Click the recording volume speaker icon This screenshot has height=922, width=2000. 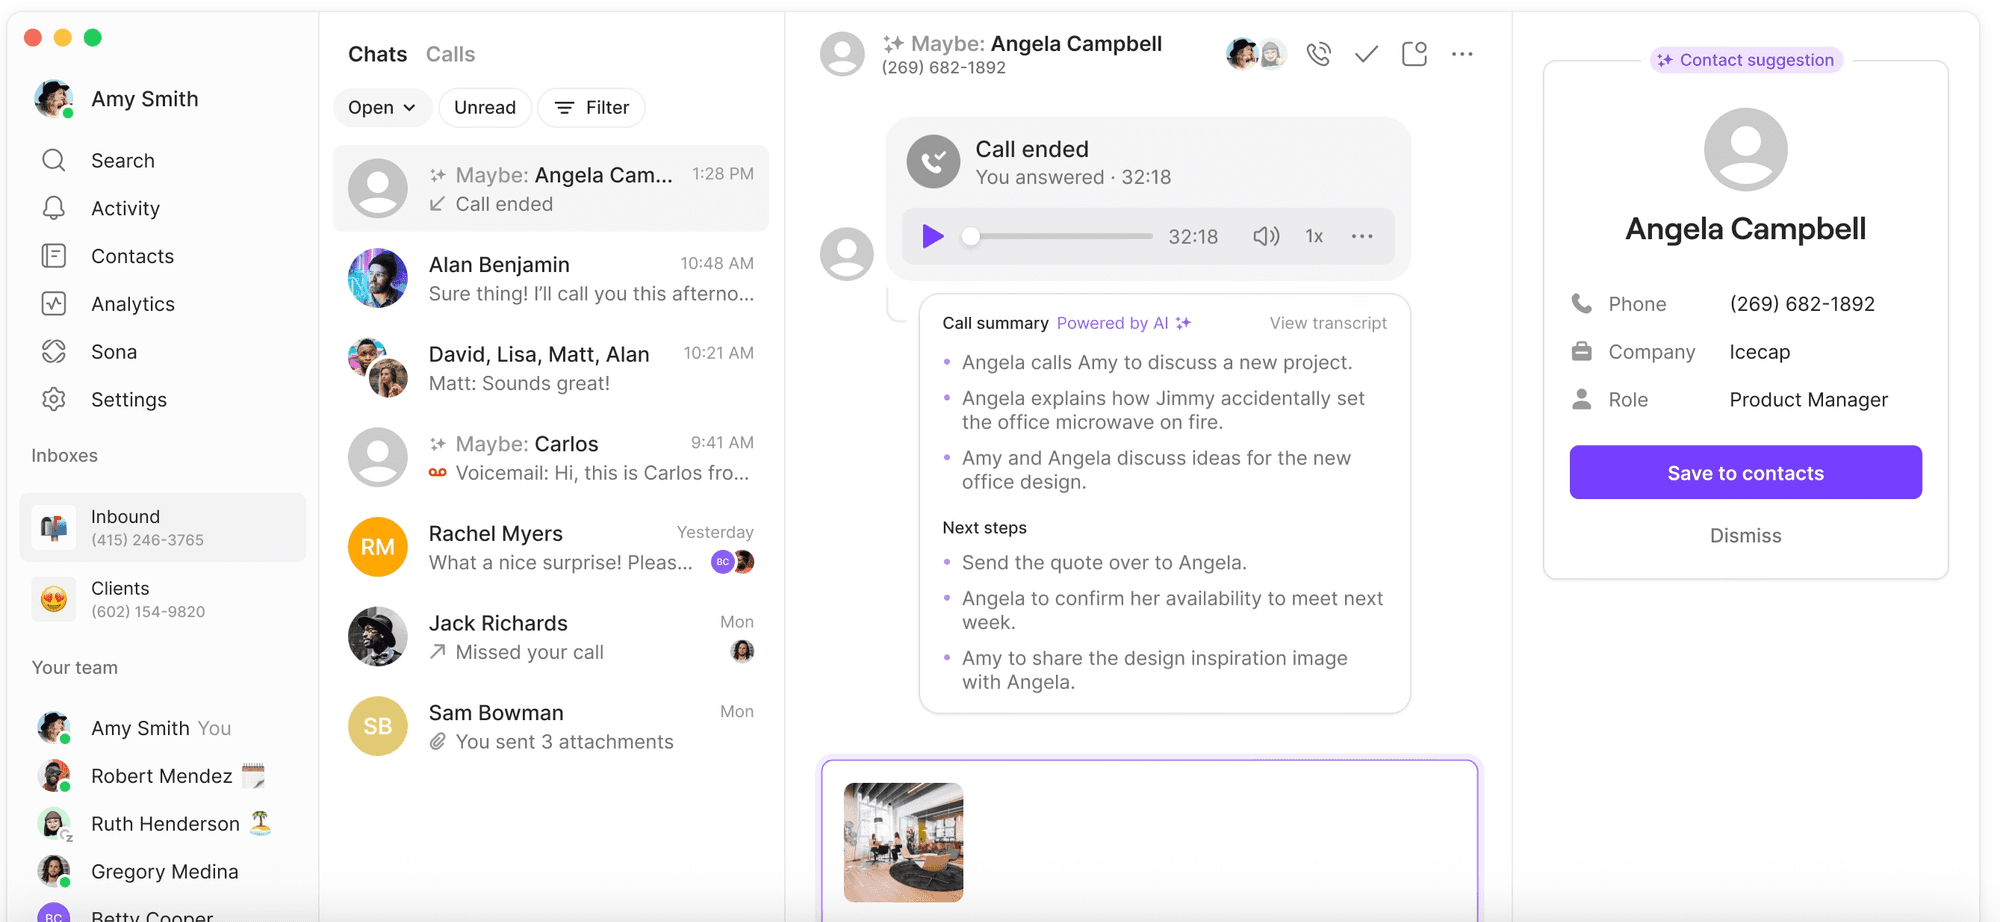pos(1266,236)
